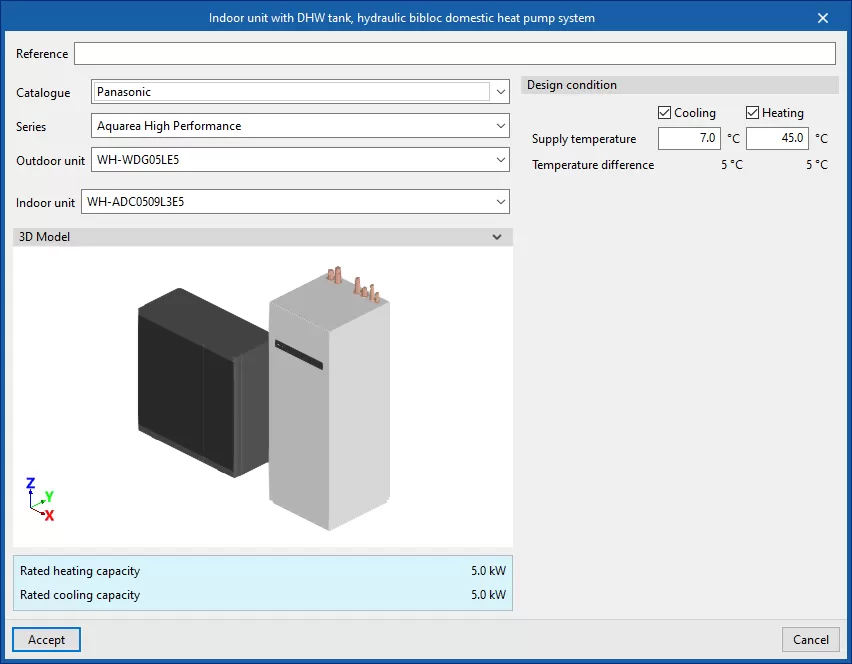Click the dialog title bar text
Screen dimensions: 852x664
(x=402, y=18)
